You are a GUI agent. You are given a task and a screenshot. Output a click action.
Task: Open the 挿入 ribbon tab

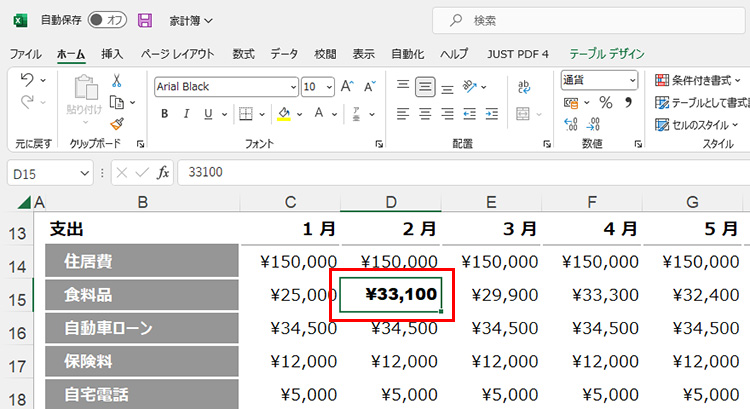coord(112,54)
